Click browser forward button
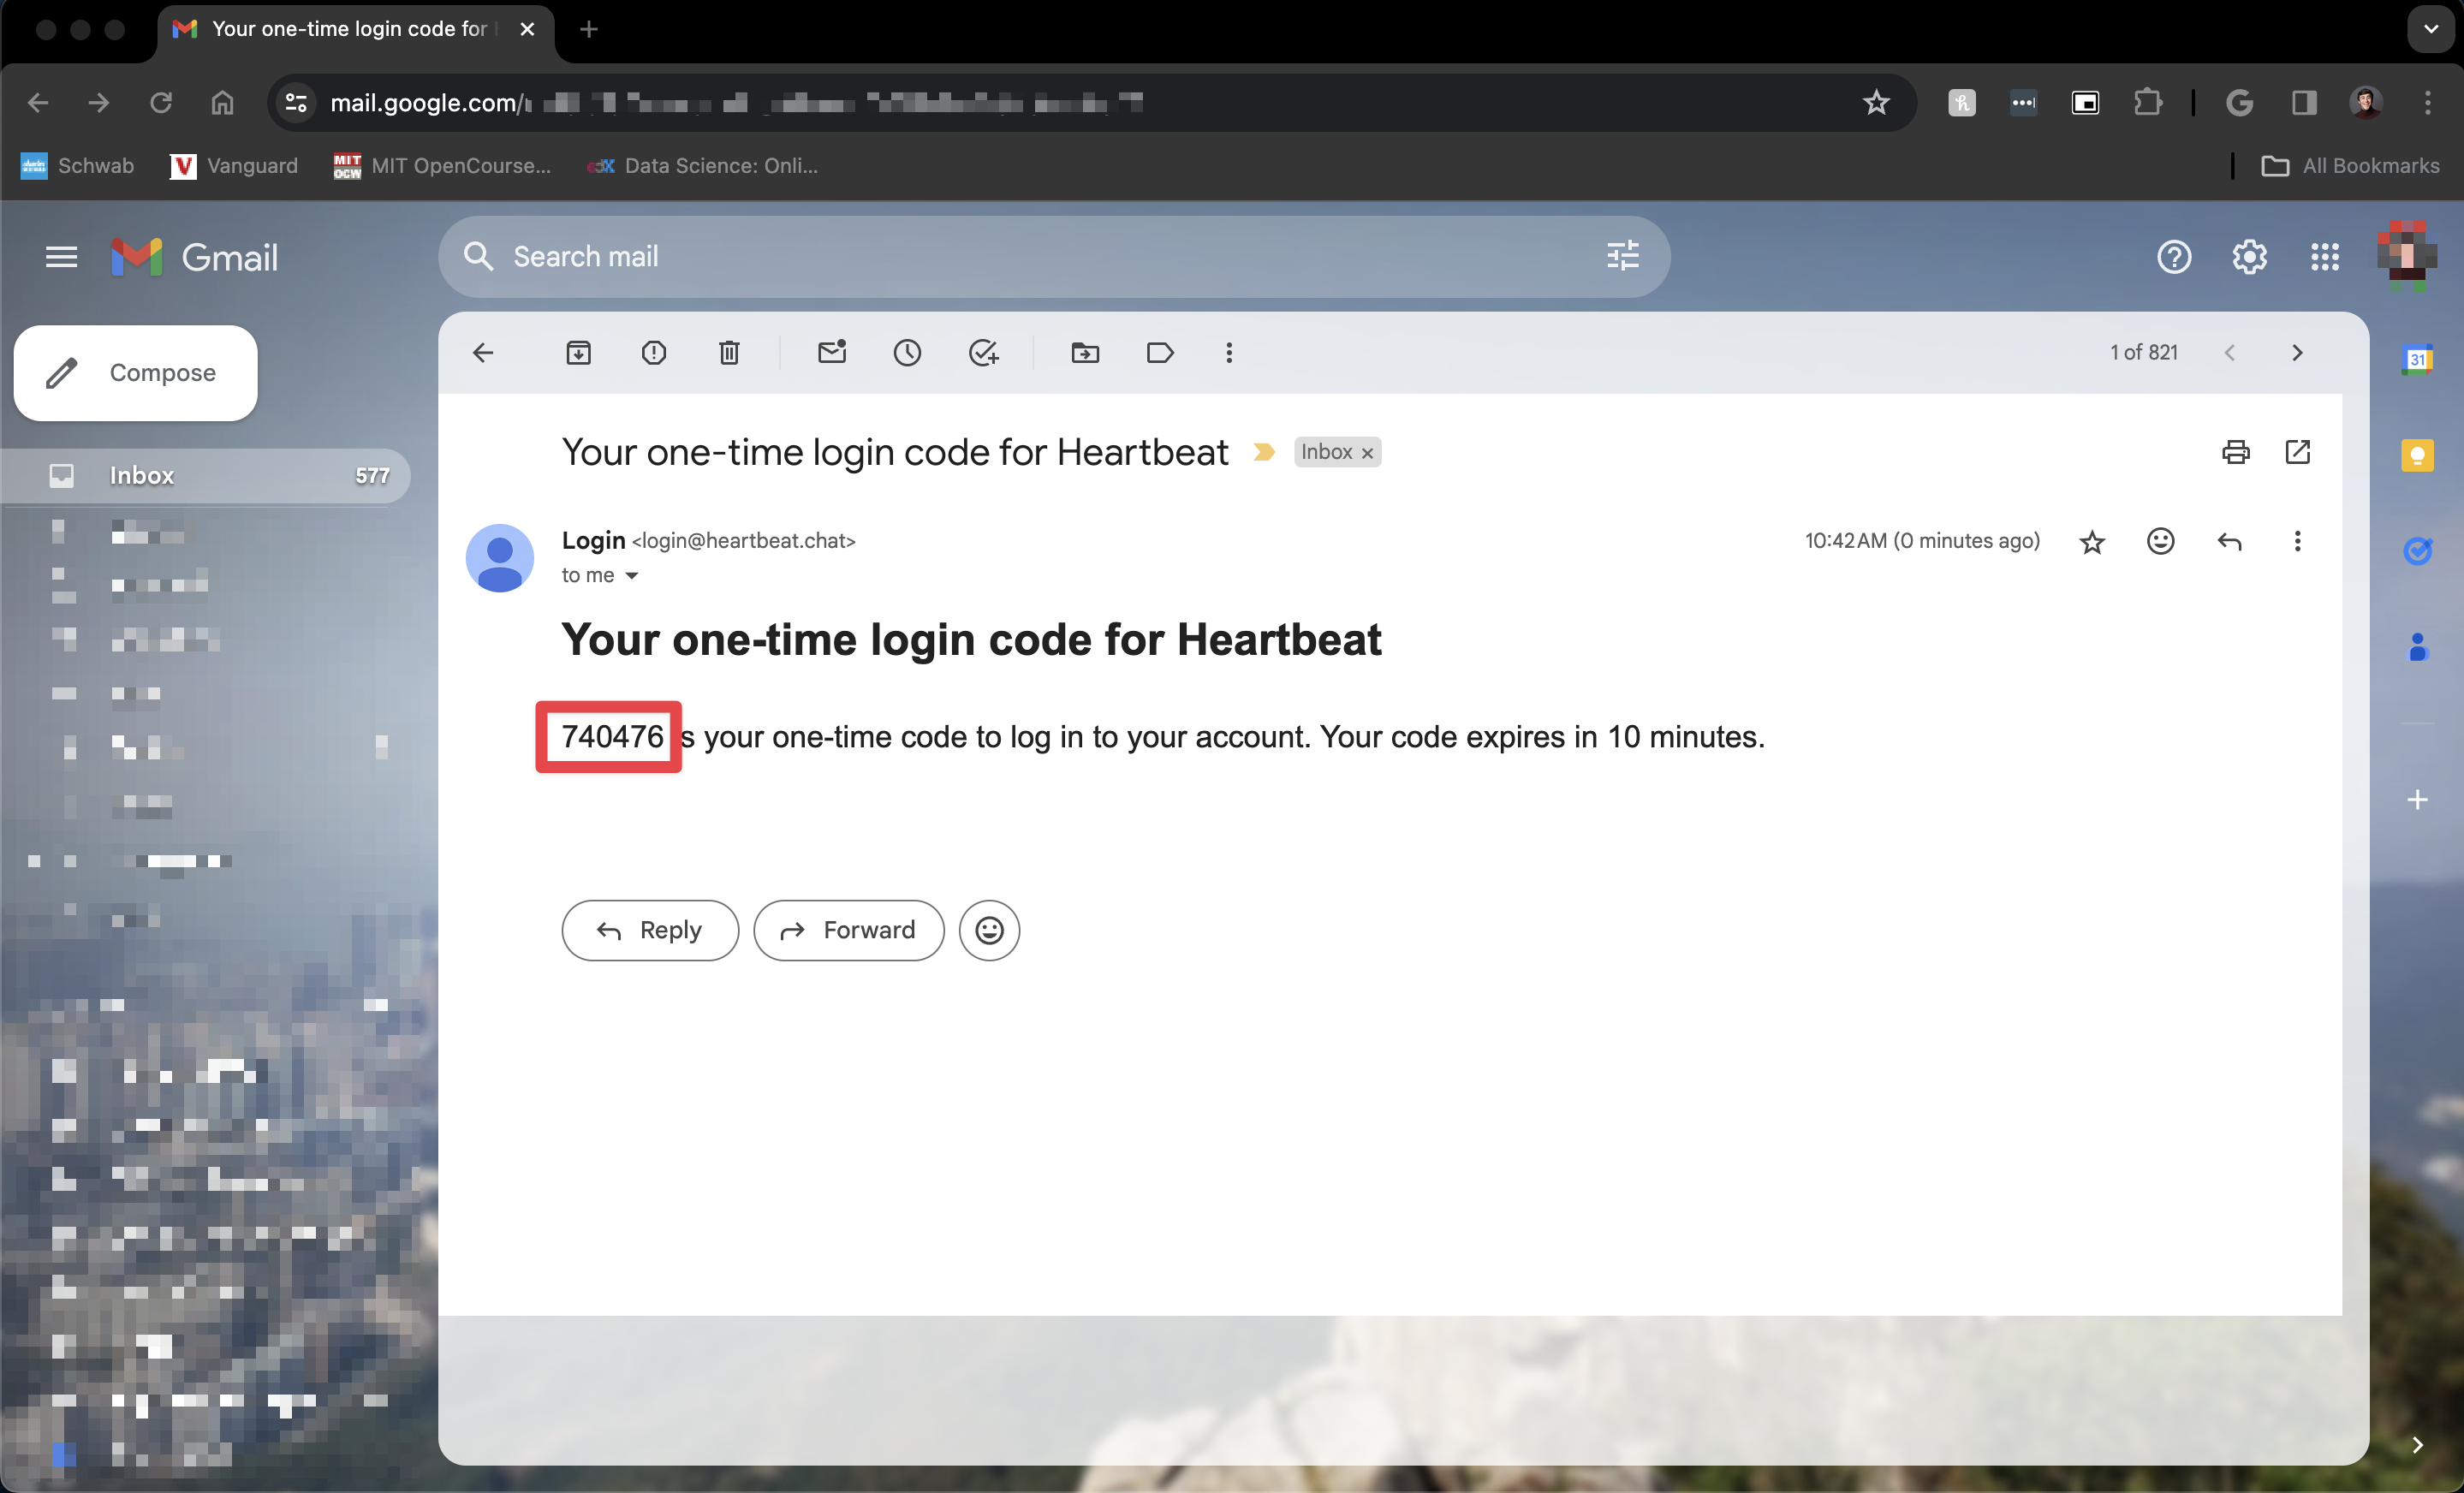Image resolution: width=2464 pixels, height=1493 pixels. click(x=99, y=102)
